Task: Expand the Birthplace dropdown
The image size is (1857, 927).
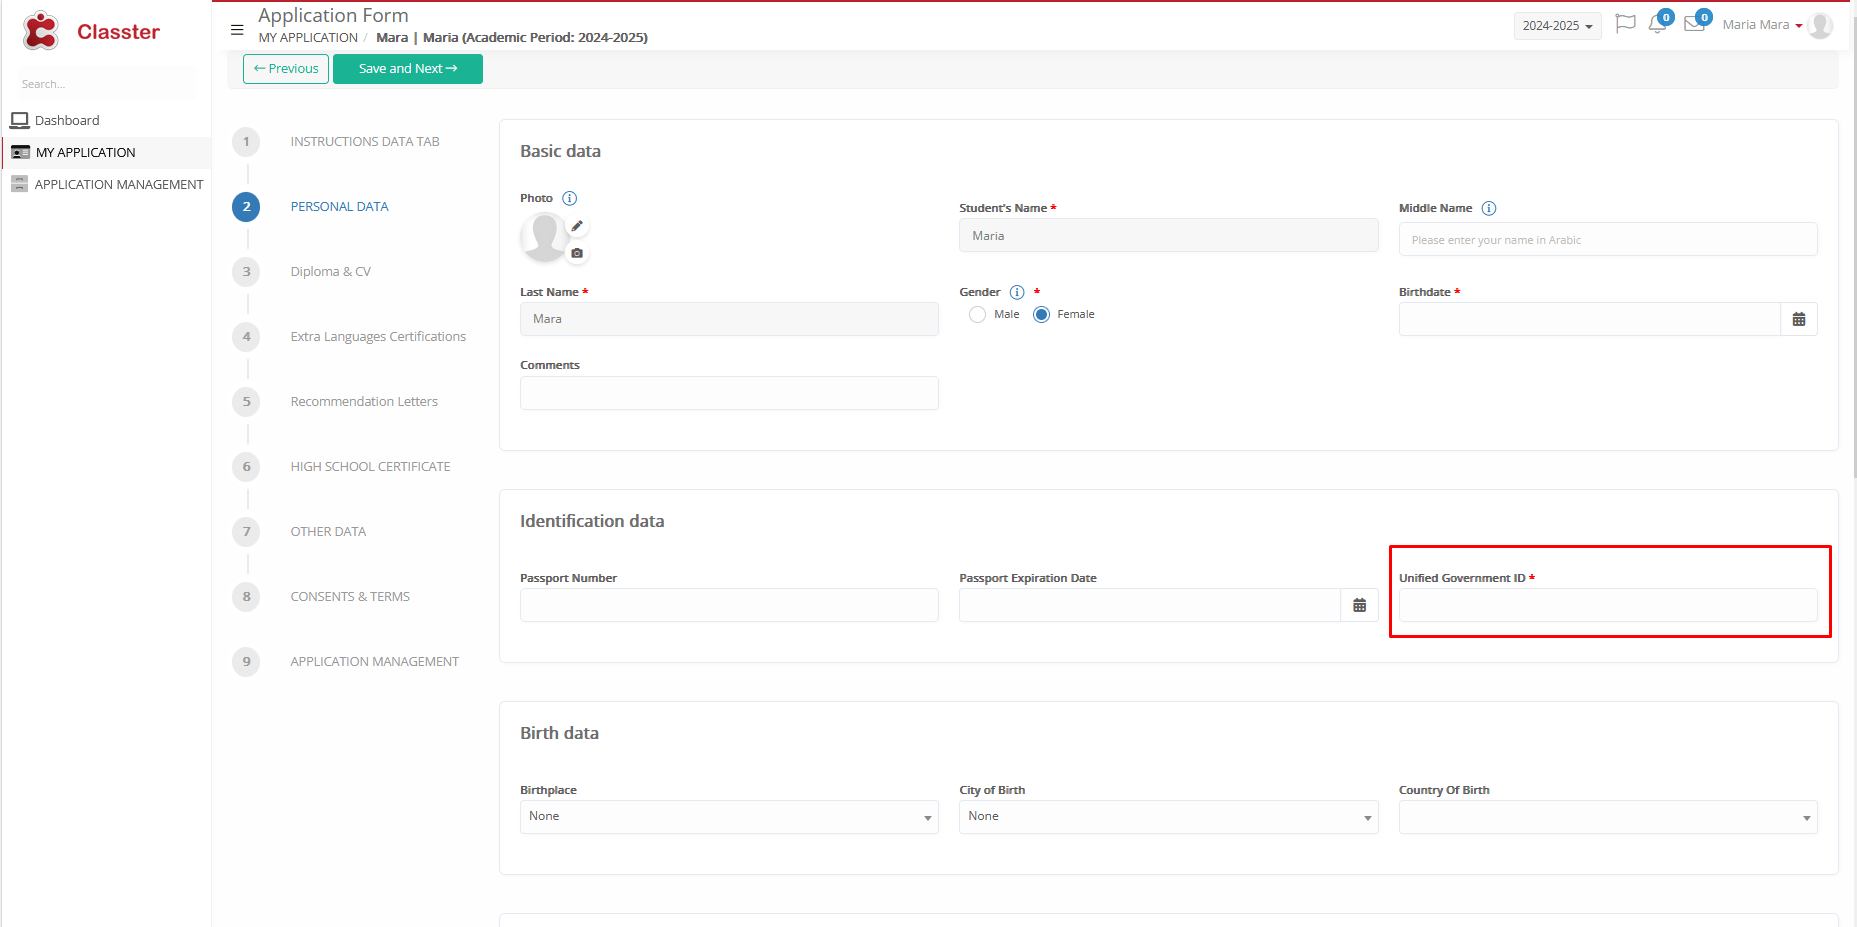Action: pyautogui.click(x=728, y=817)
